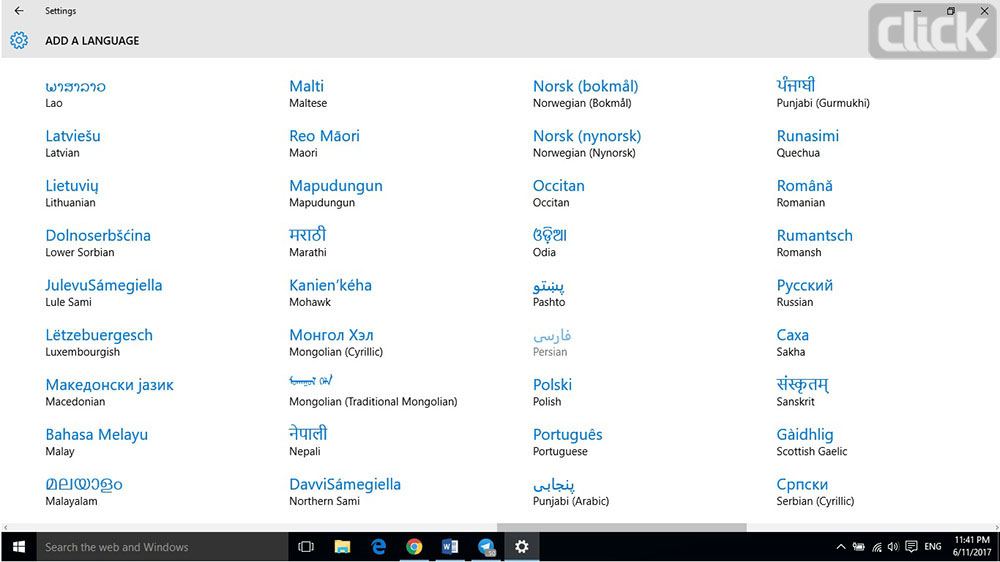
Task: Choose Norwegian (Bokmål) from the list
Action: [585, 93]
